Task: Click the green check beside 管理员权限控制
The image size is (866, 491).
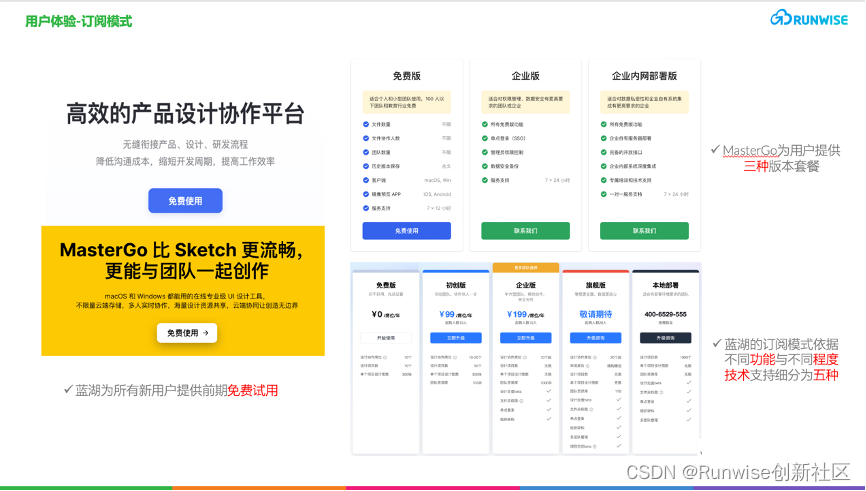Action: [485, 152]
